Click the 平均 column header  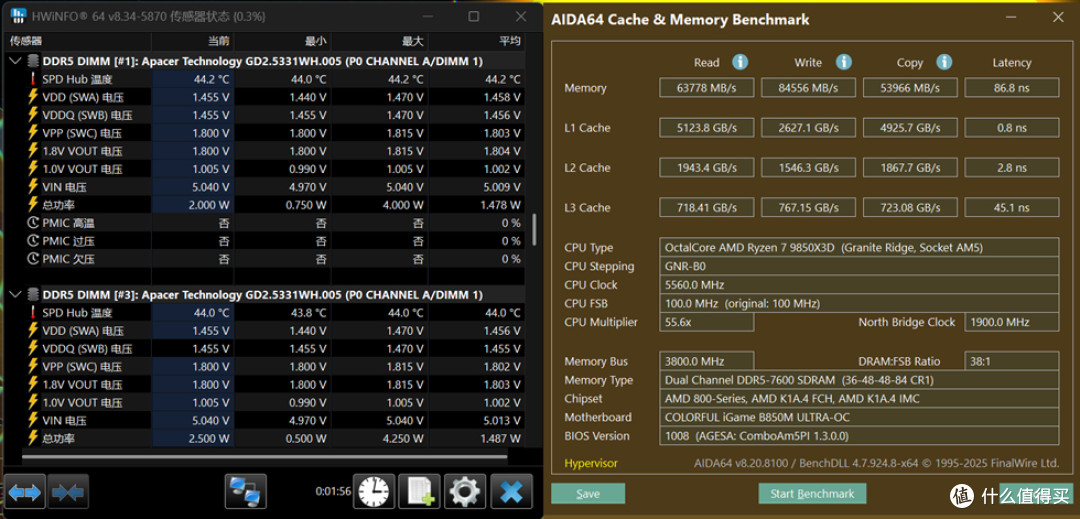pos(510,41)
